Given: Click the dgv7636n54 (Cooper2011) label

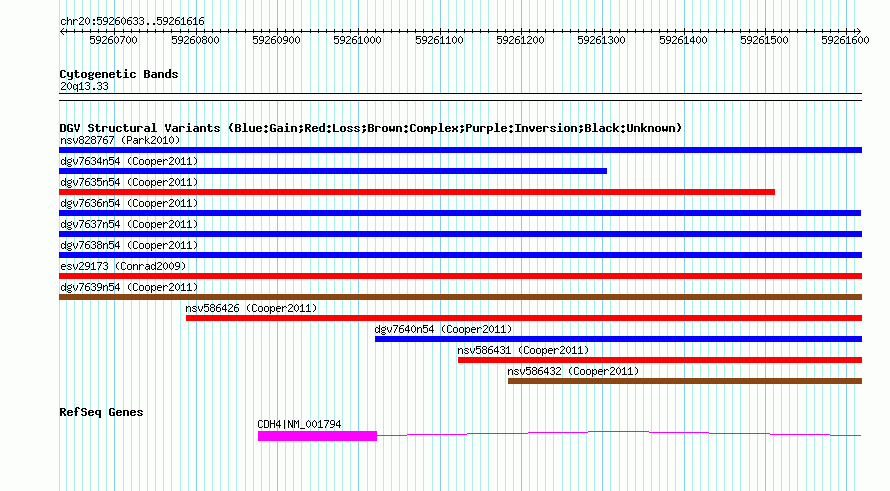Looking at the screenshot, I should click(129, 203).
